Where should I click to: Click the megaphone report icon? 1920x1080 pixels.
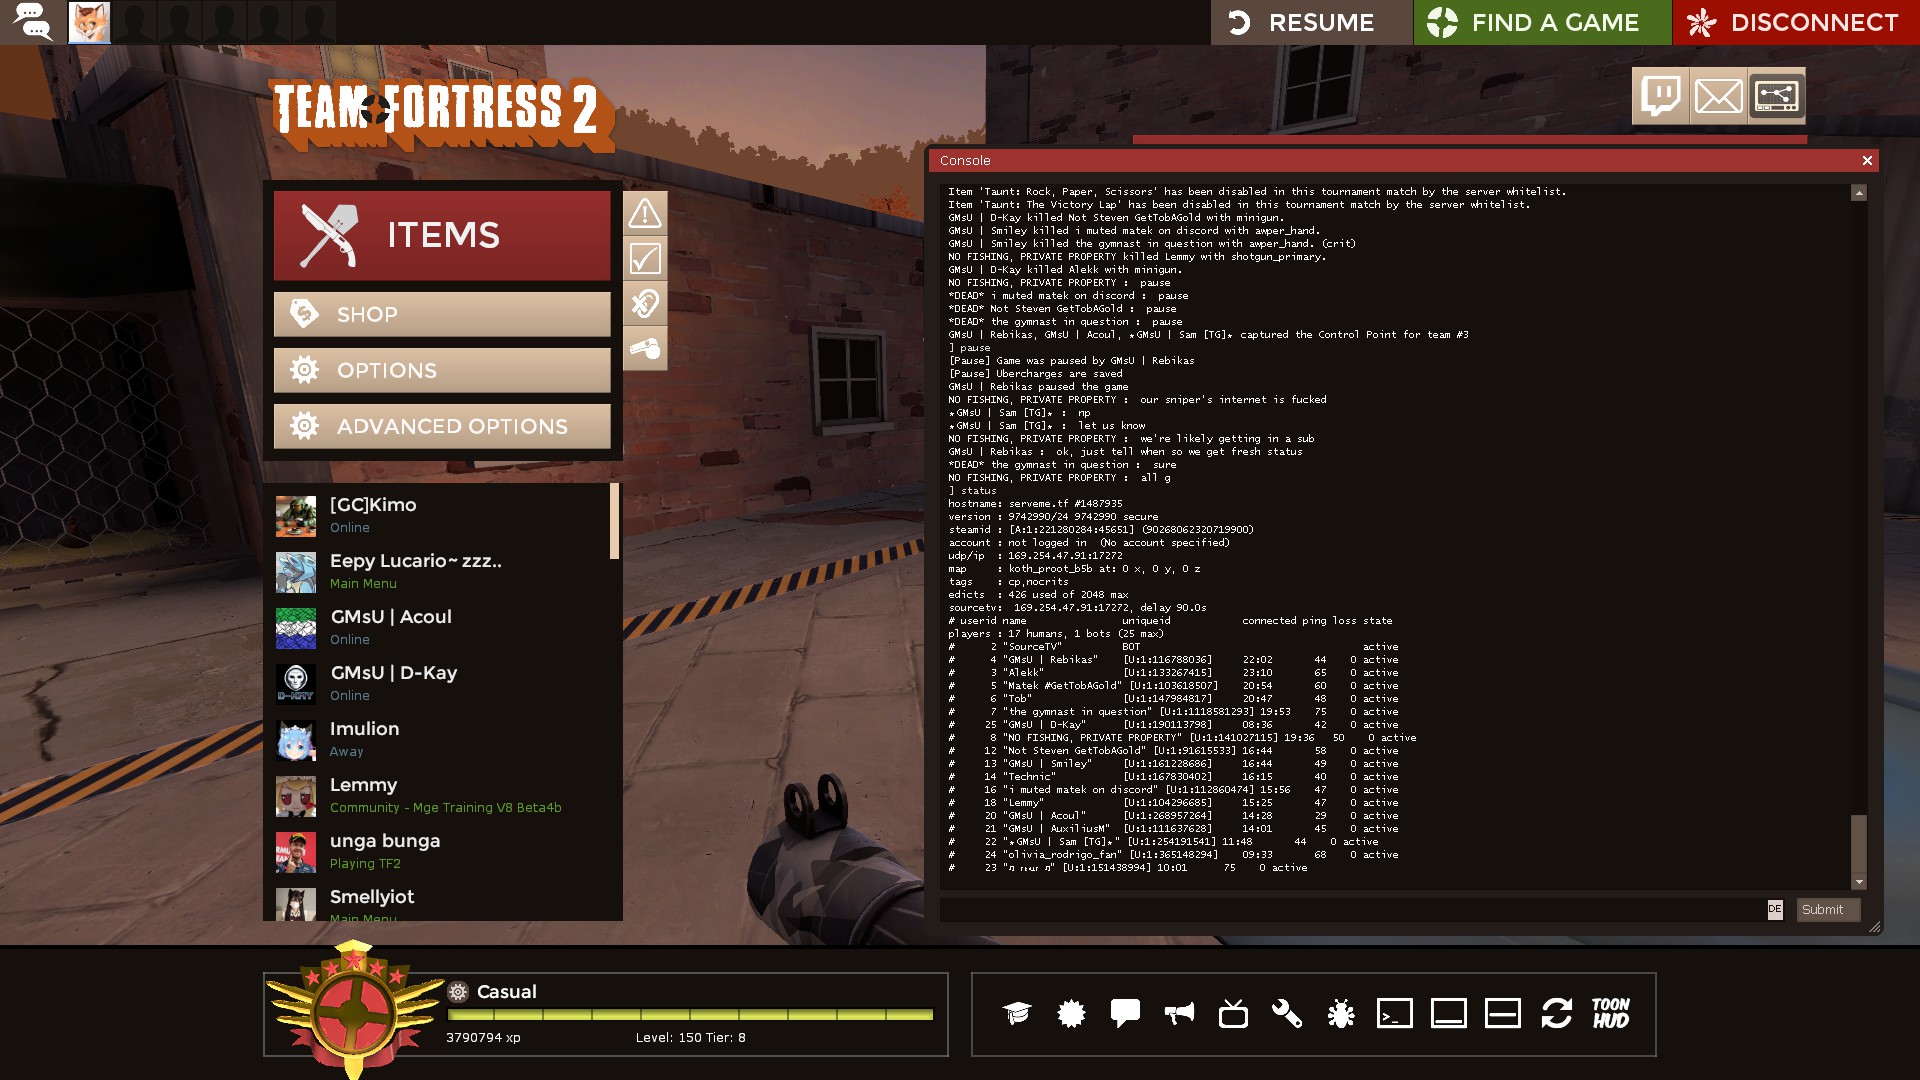(1179, 1014)
